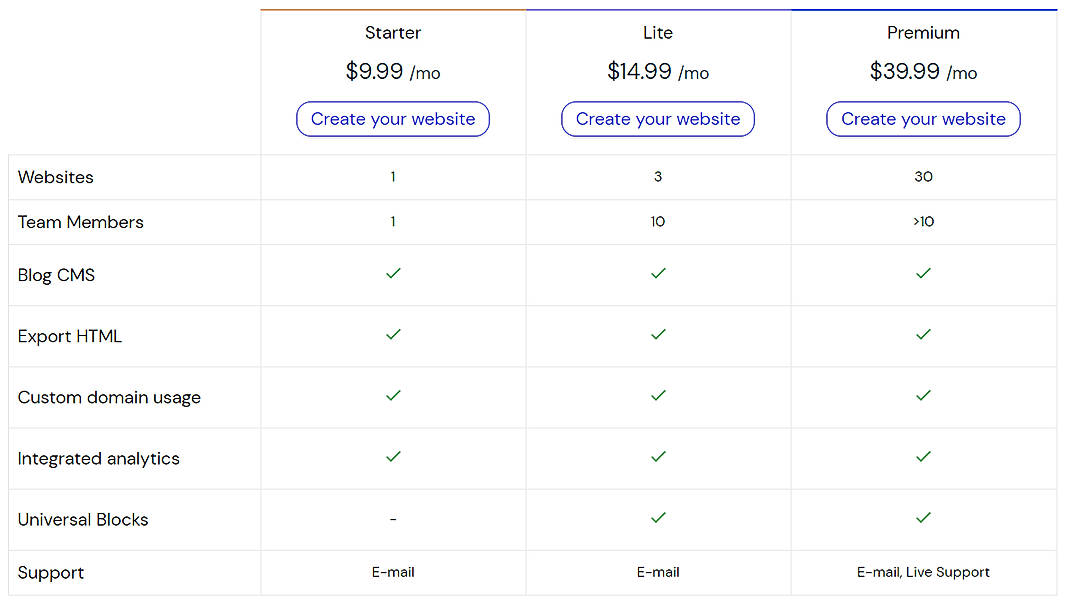
Task: Click the Blog CMS checkmark under Premium
Action: [x=923, y=272]
